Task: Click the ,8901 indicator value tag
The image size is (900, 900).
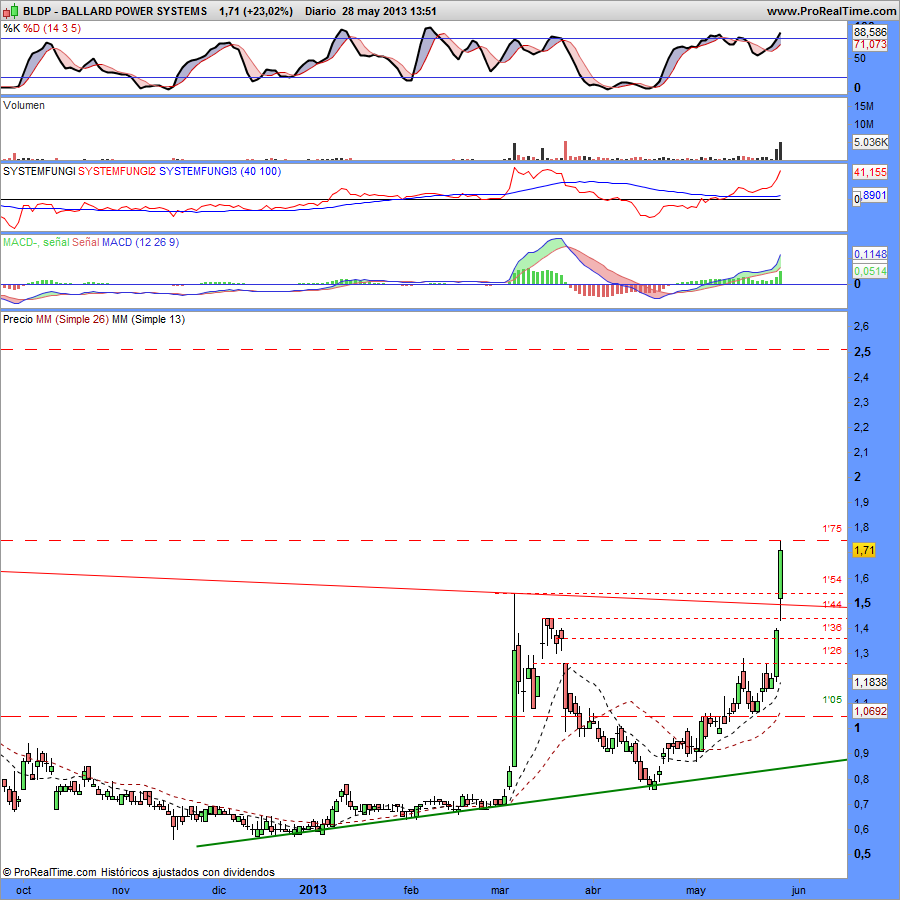Action: (874, 195)
